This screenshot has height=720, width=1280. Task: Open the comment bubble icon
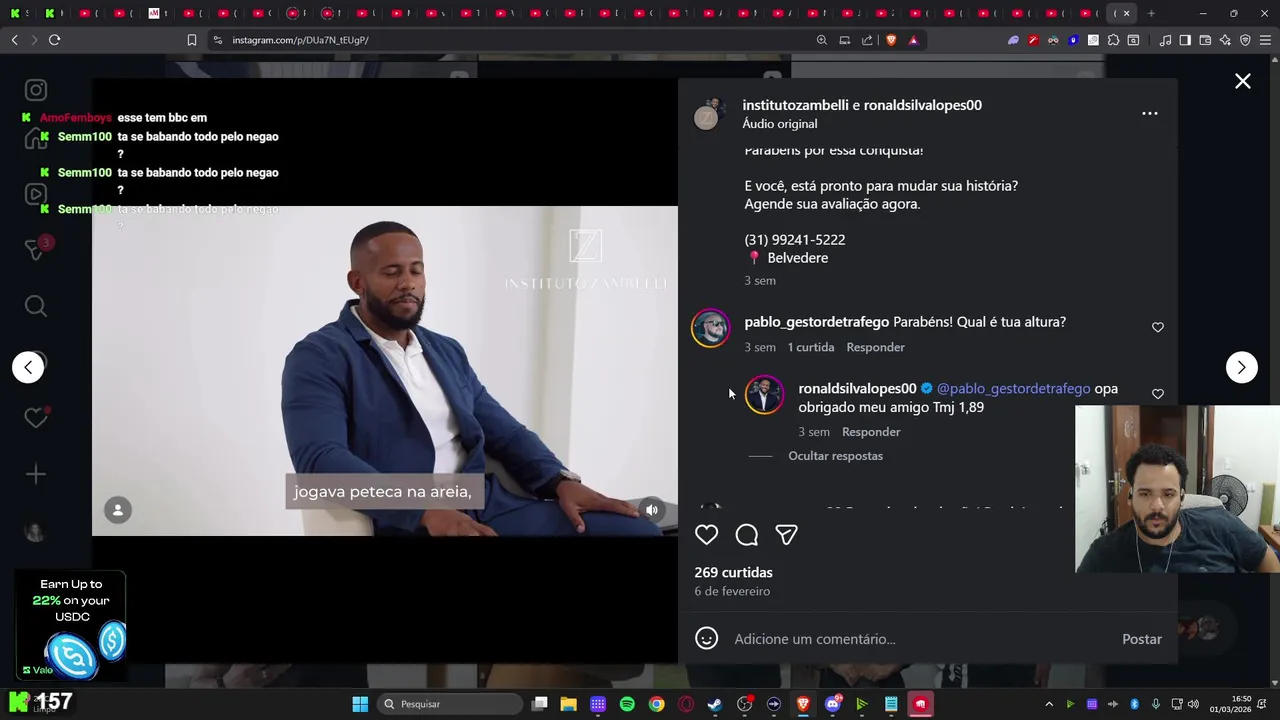[x=747, y=535]
